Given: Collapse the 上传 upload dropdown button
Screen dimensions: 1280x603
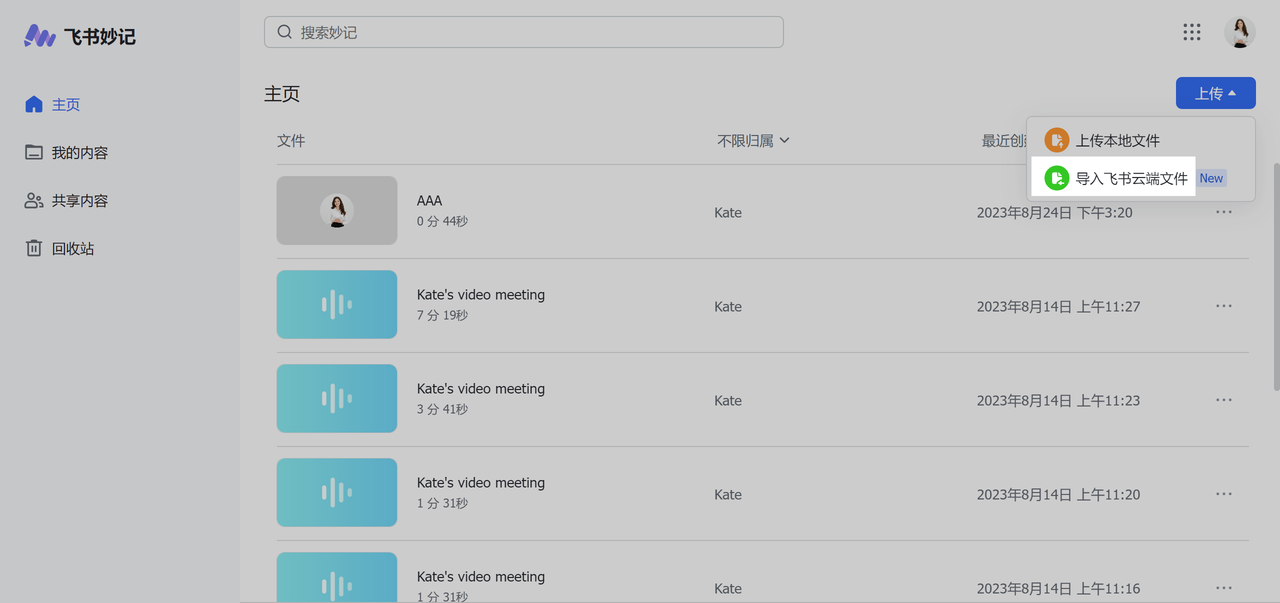Looking at the screenshot, I should [x=1216, y=93].
